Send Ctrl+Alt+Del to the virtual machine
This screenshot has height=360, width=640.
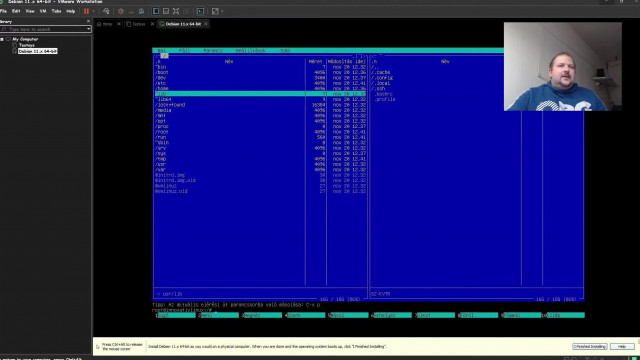(x=106, y=11)
